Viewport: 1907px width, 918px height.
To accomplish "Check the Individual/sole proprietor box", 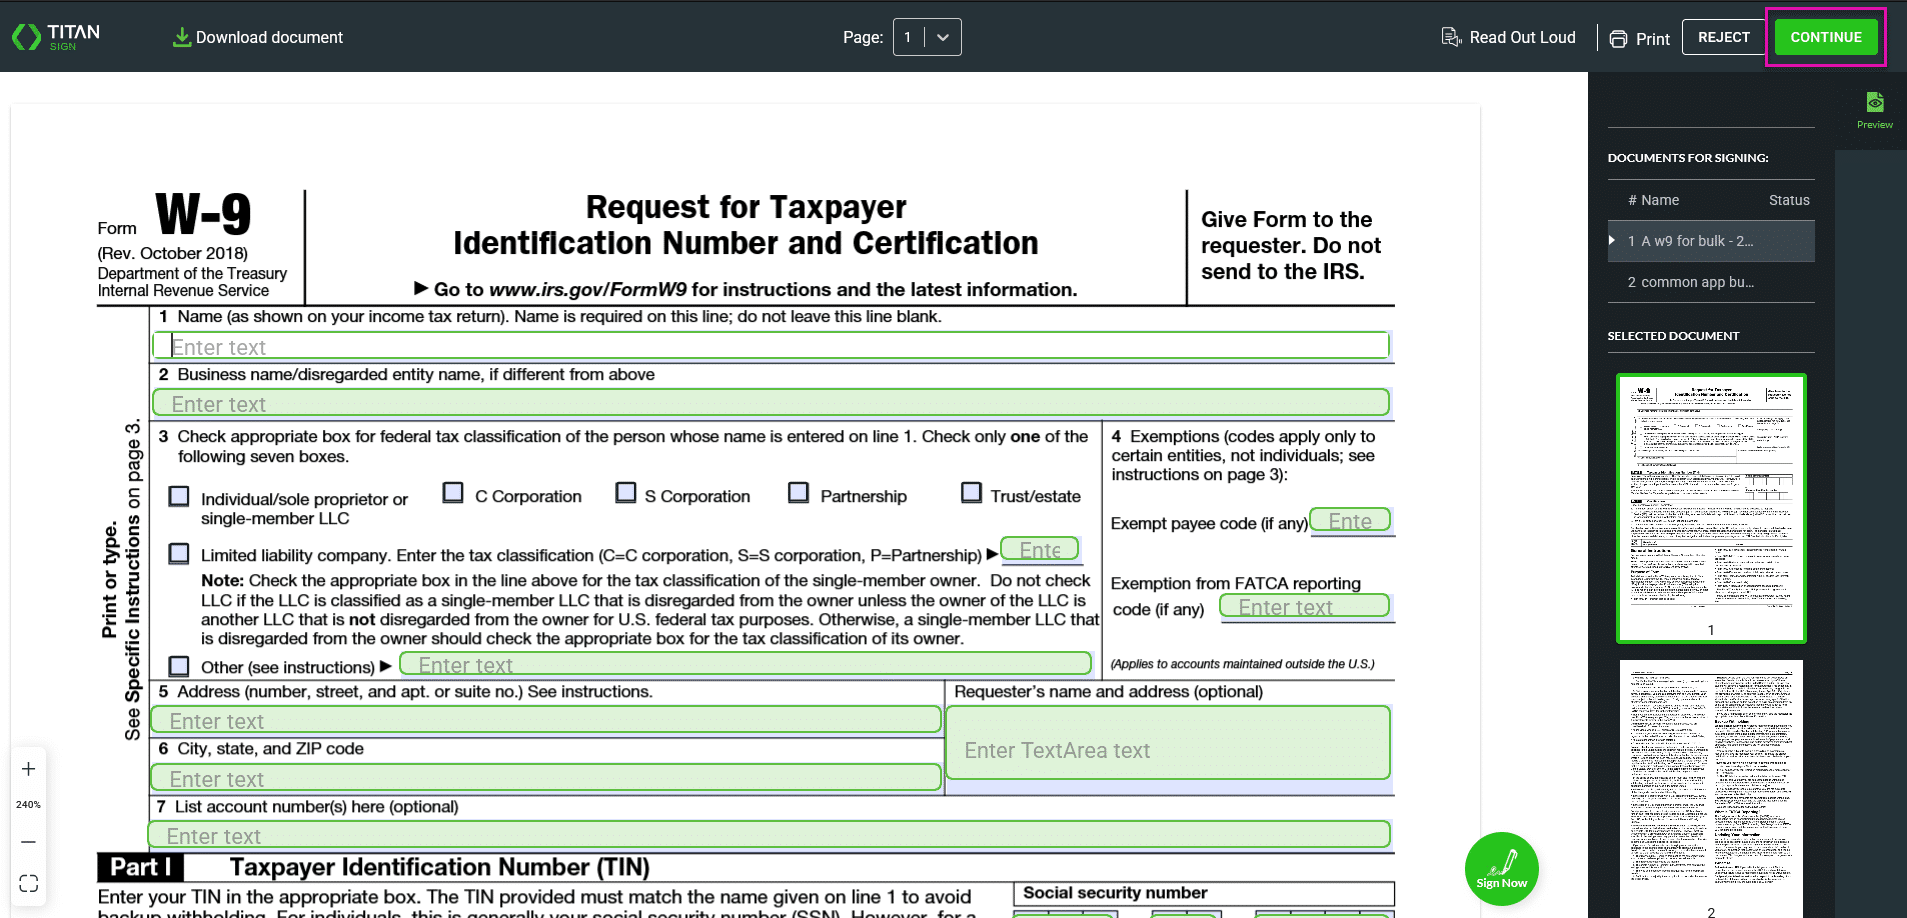I will [180, 497].
